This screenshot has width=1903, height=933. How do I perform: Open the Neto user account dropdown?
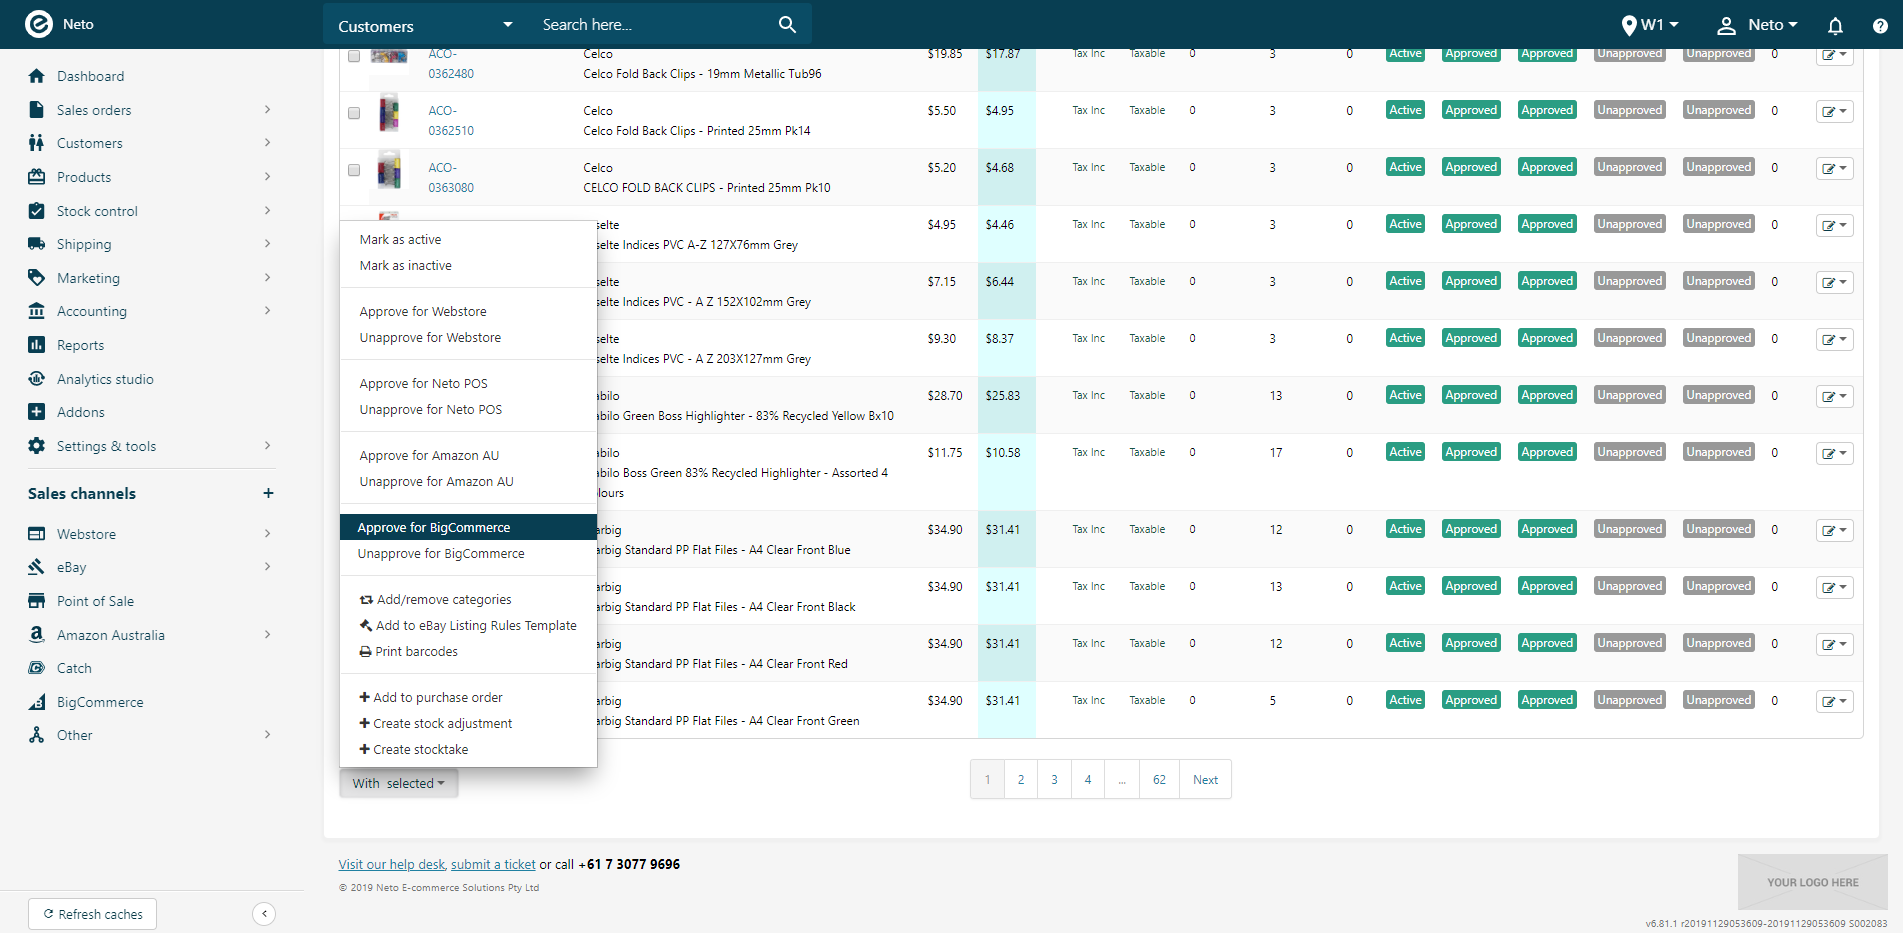coord(1758,25)
